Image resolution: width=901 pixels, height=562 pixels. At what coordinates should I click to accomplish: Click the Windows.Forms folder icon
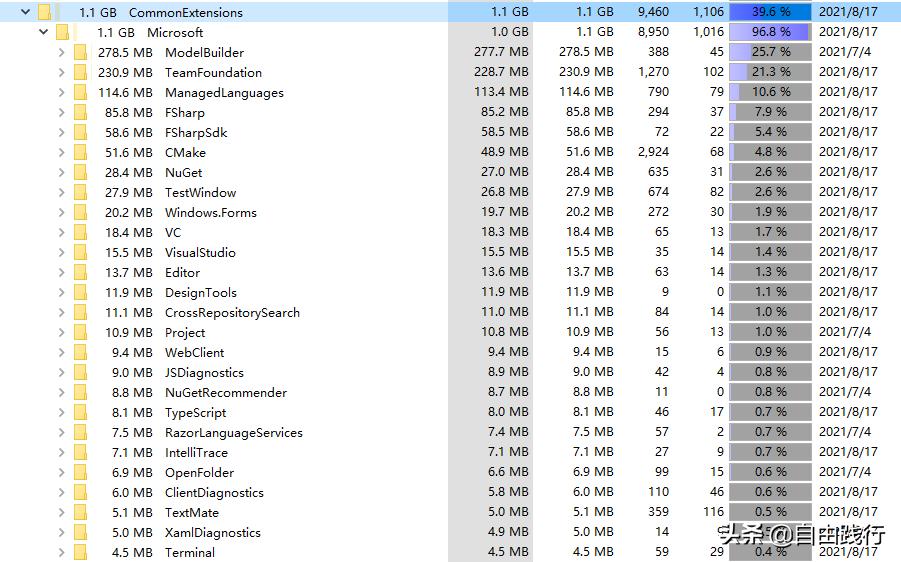(80, 213)
